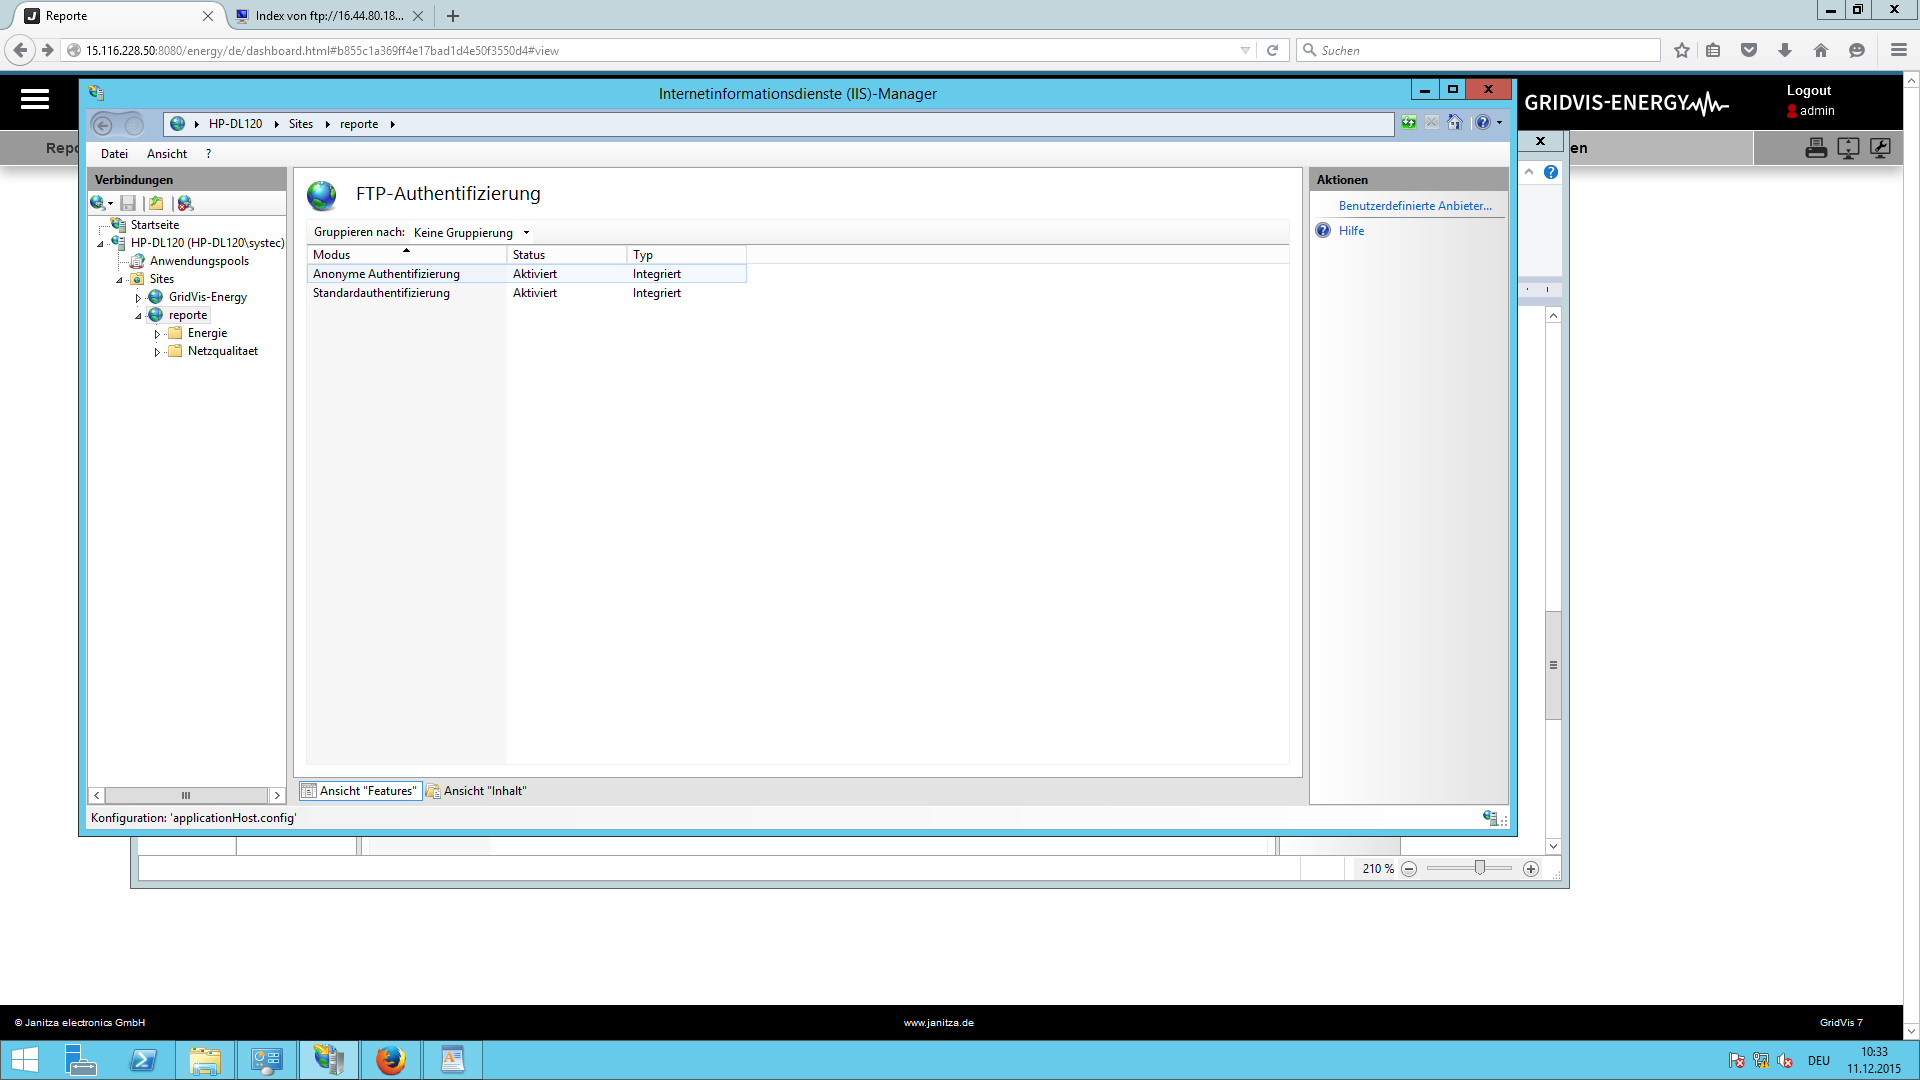Click the IIS home icon in toolbar

point(1455,123)
